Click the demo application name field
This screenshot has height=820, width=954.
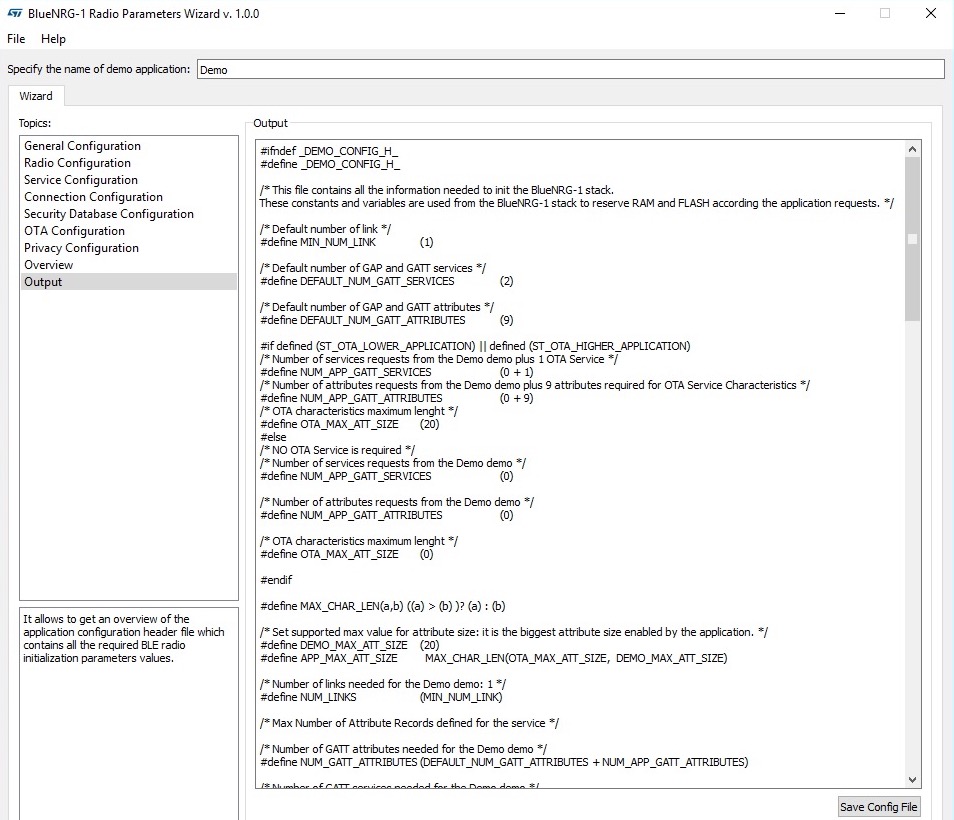tap(569, 69)
